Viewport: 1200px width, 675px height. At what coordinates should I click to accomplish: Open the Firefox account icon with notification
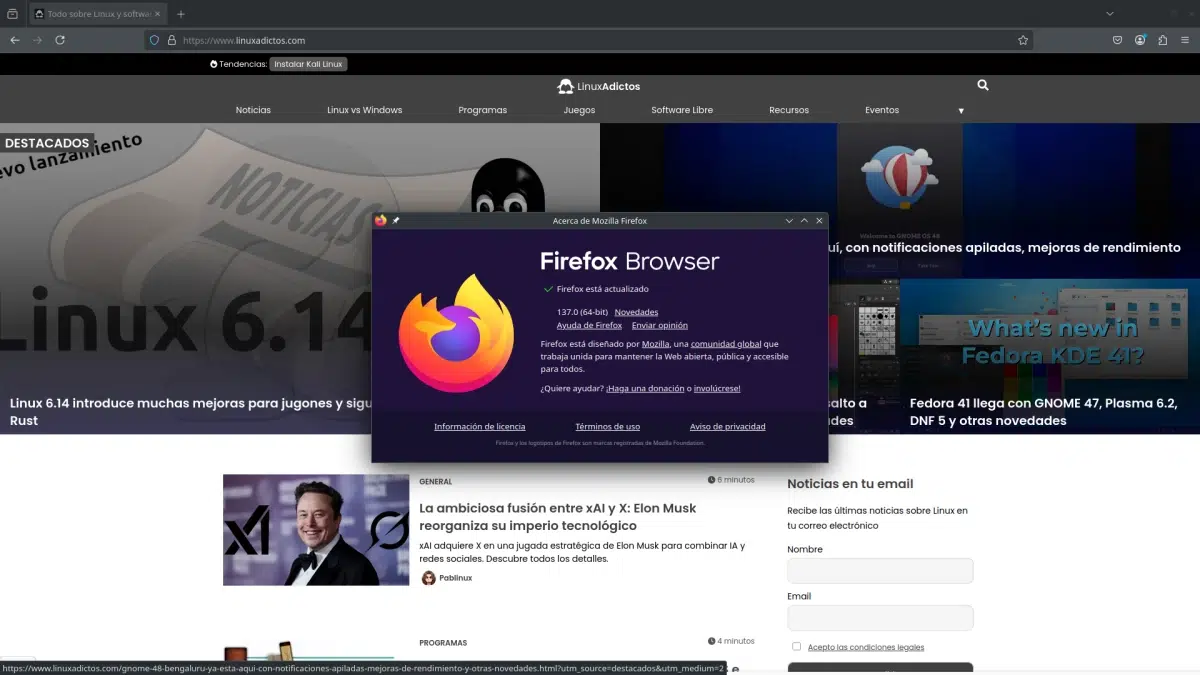[x=1140, y=40]
